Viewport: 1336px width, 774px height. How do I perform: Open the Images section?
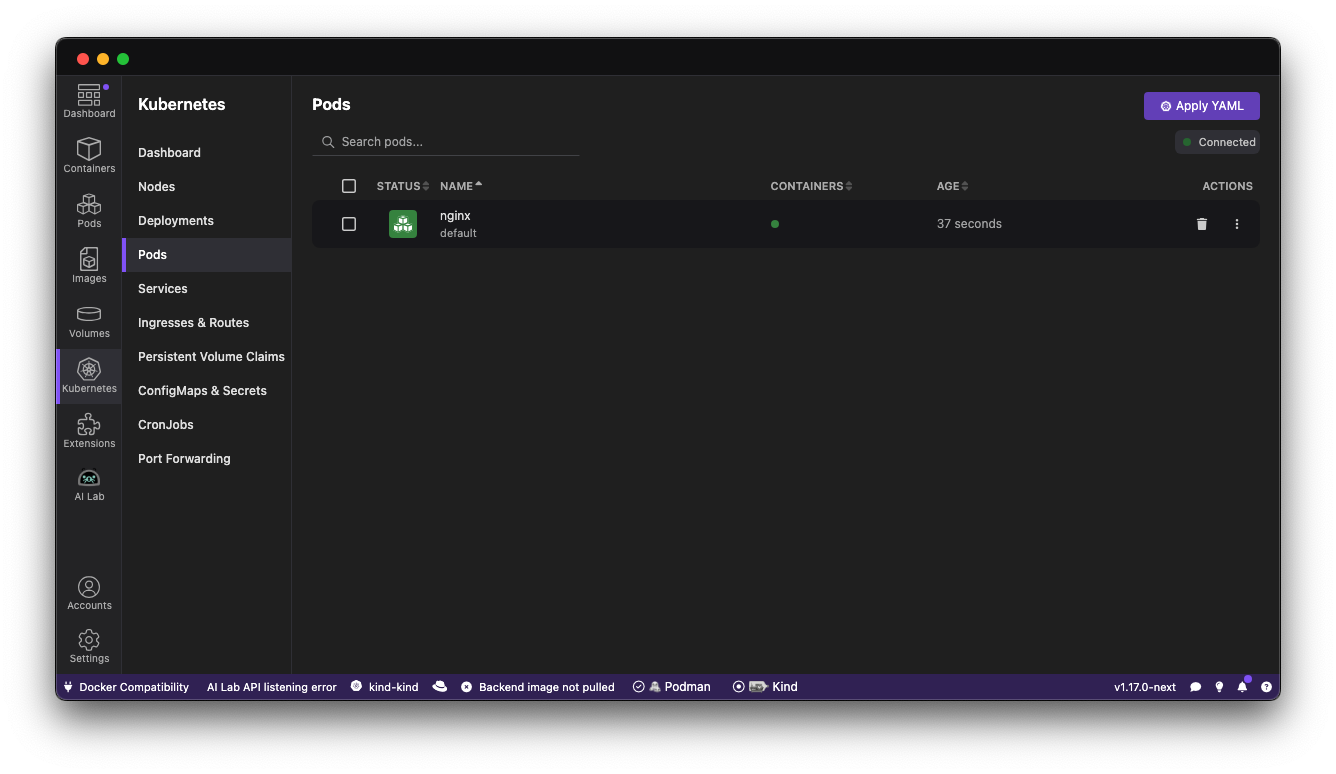(88, 264)
